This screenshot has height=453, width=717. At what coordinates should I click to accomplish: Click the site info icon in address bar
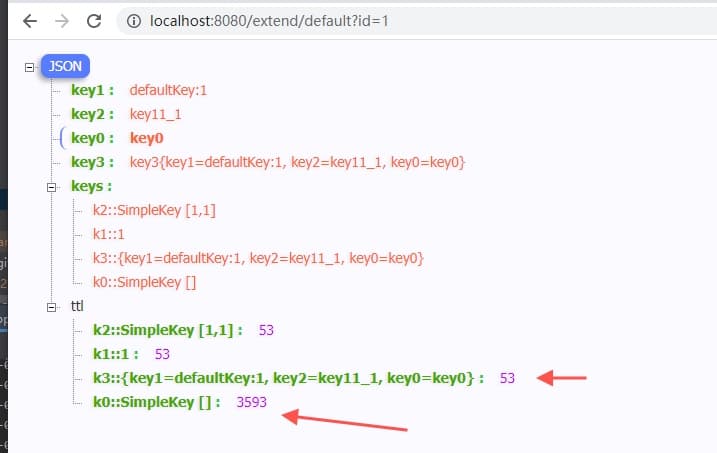(135, 20)
